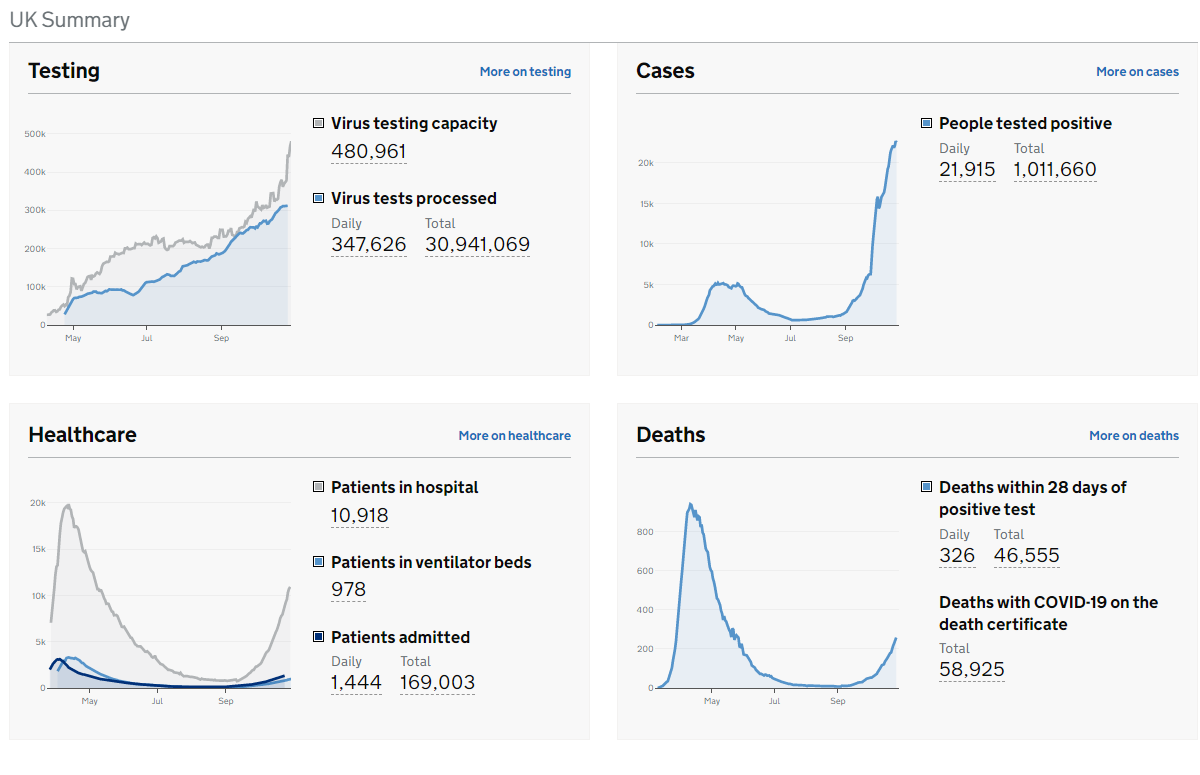Open the More on cases link
Image resolution: width=1200 pixels, height=775 pixels.
point(1137,72)
